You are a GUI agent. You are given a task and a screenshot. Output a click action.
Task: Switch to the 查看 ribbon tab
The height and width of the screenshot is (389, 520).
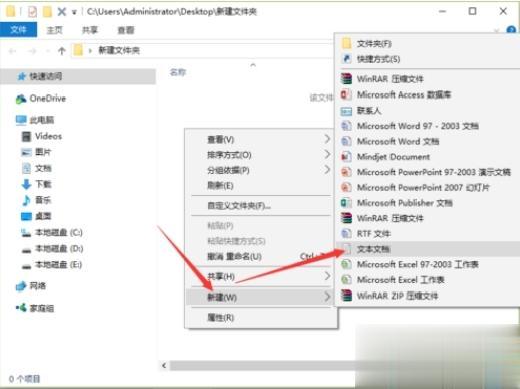(126, 30)
